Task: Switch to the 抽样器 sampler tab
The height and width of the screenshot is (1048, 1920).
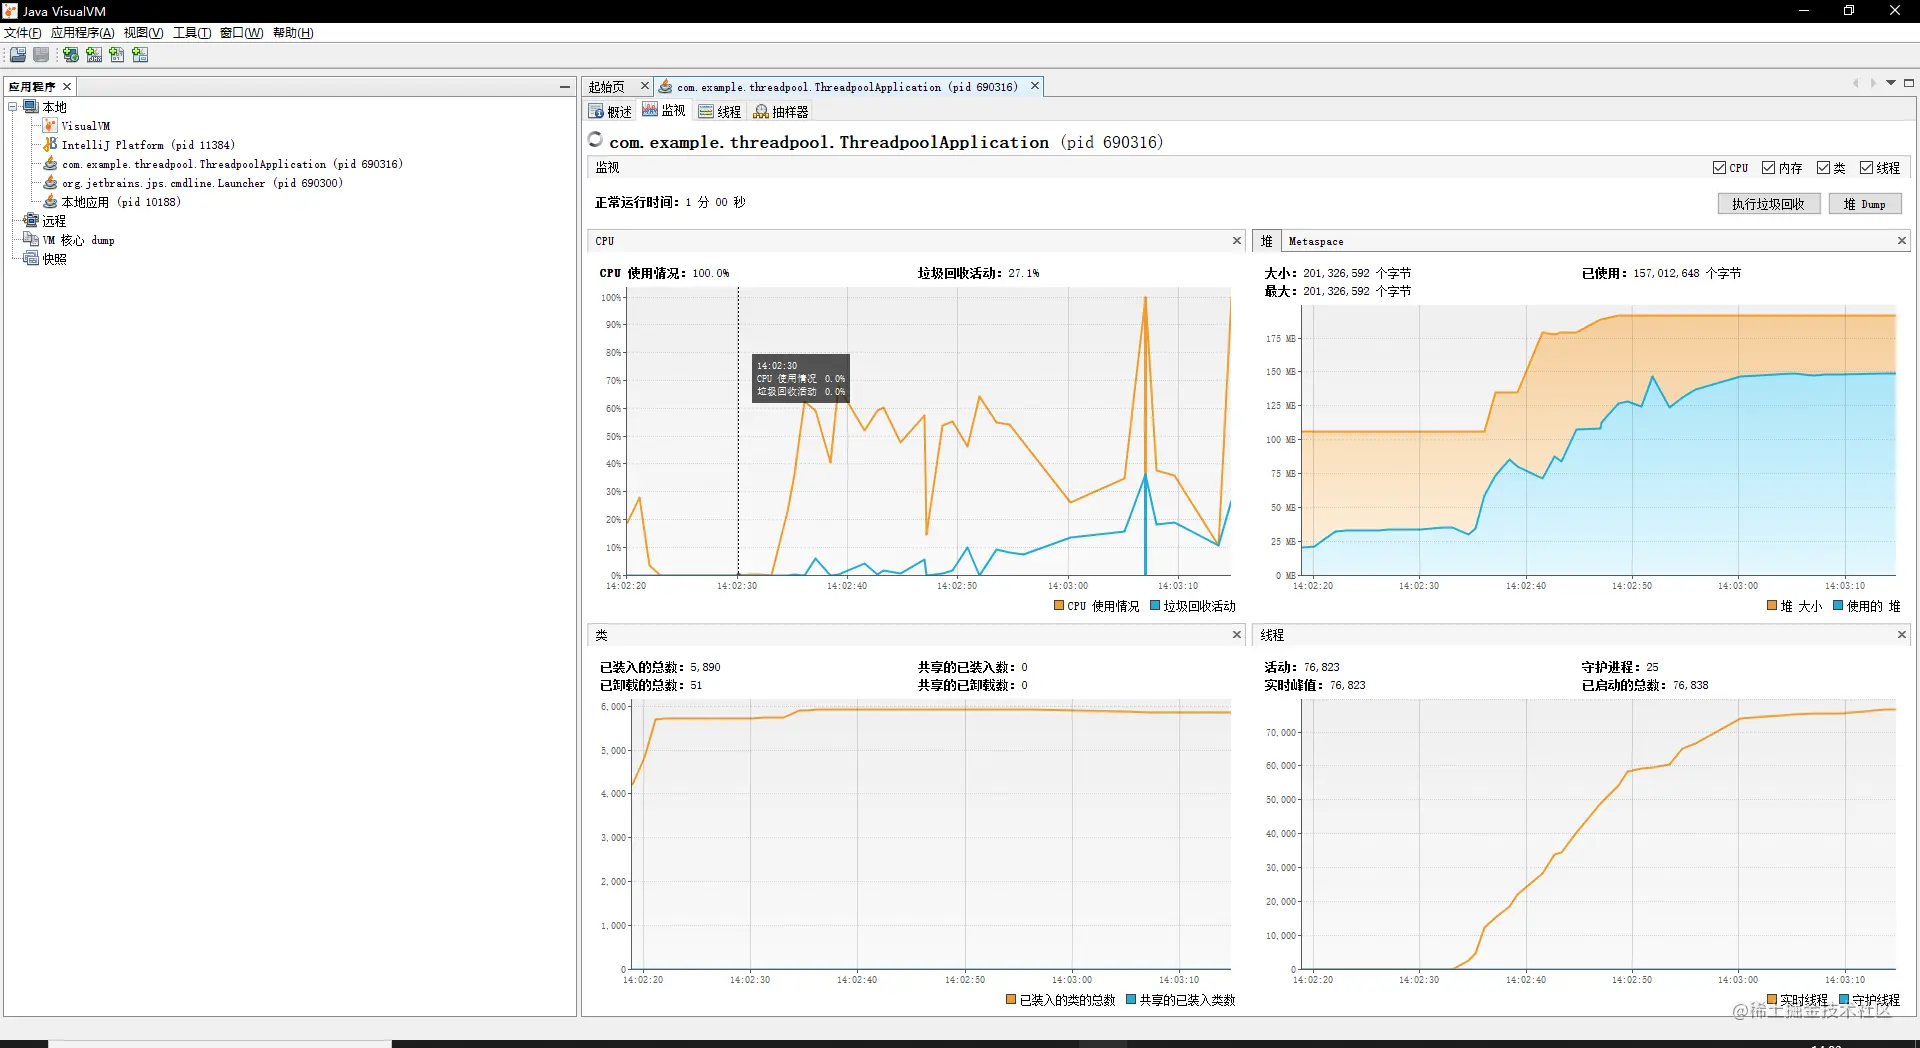Action: coord(781,112)
